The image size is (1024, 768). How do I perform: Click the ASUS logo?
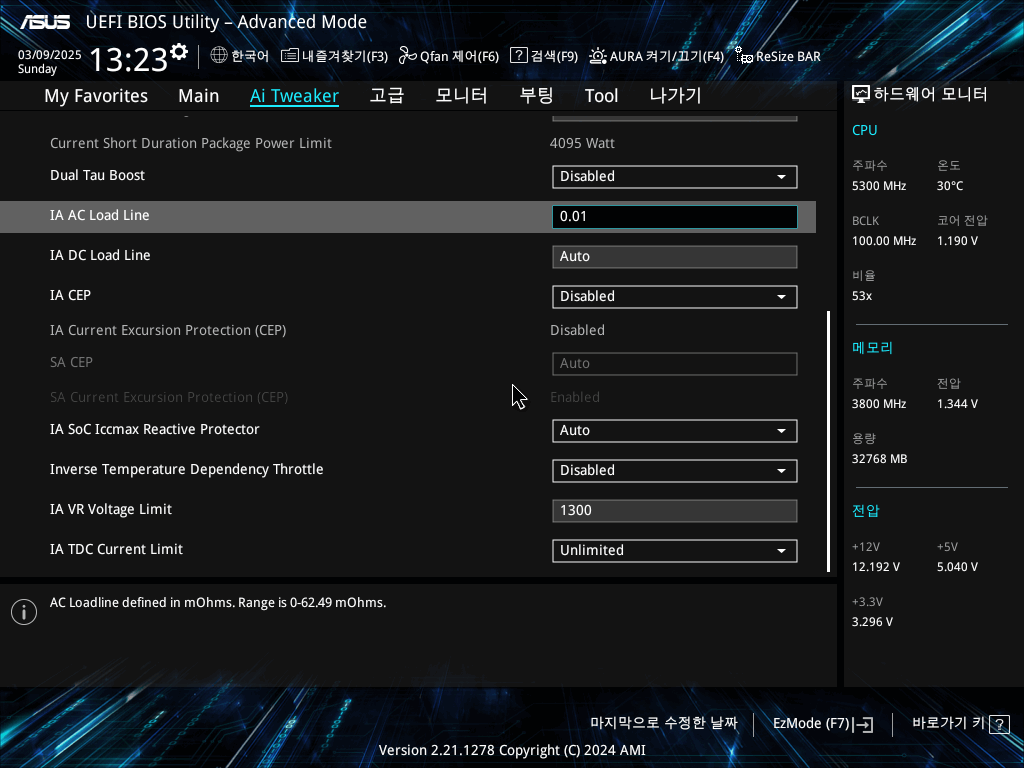click(45, 22)
